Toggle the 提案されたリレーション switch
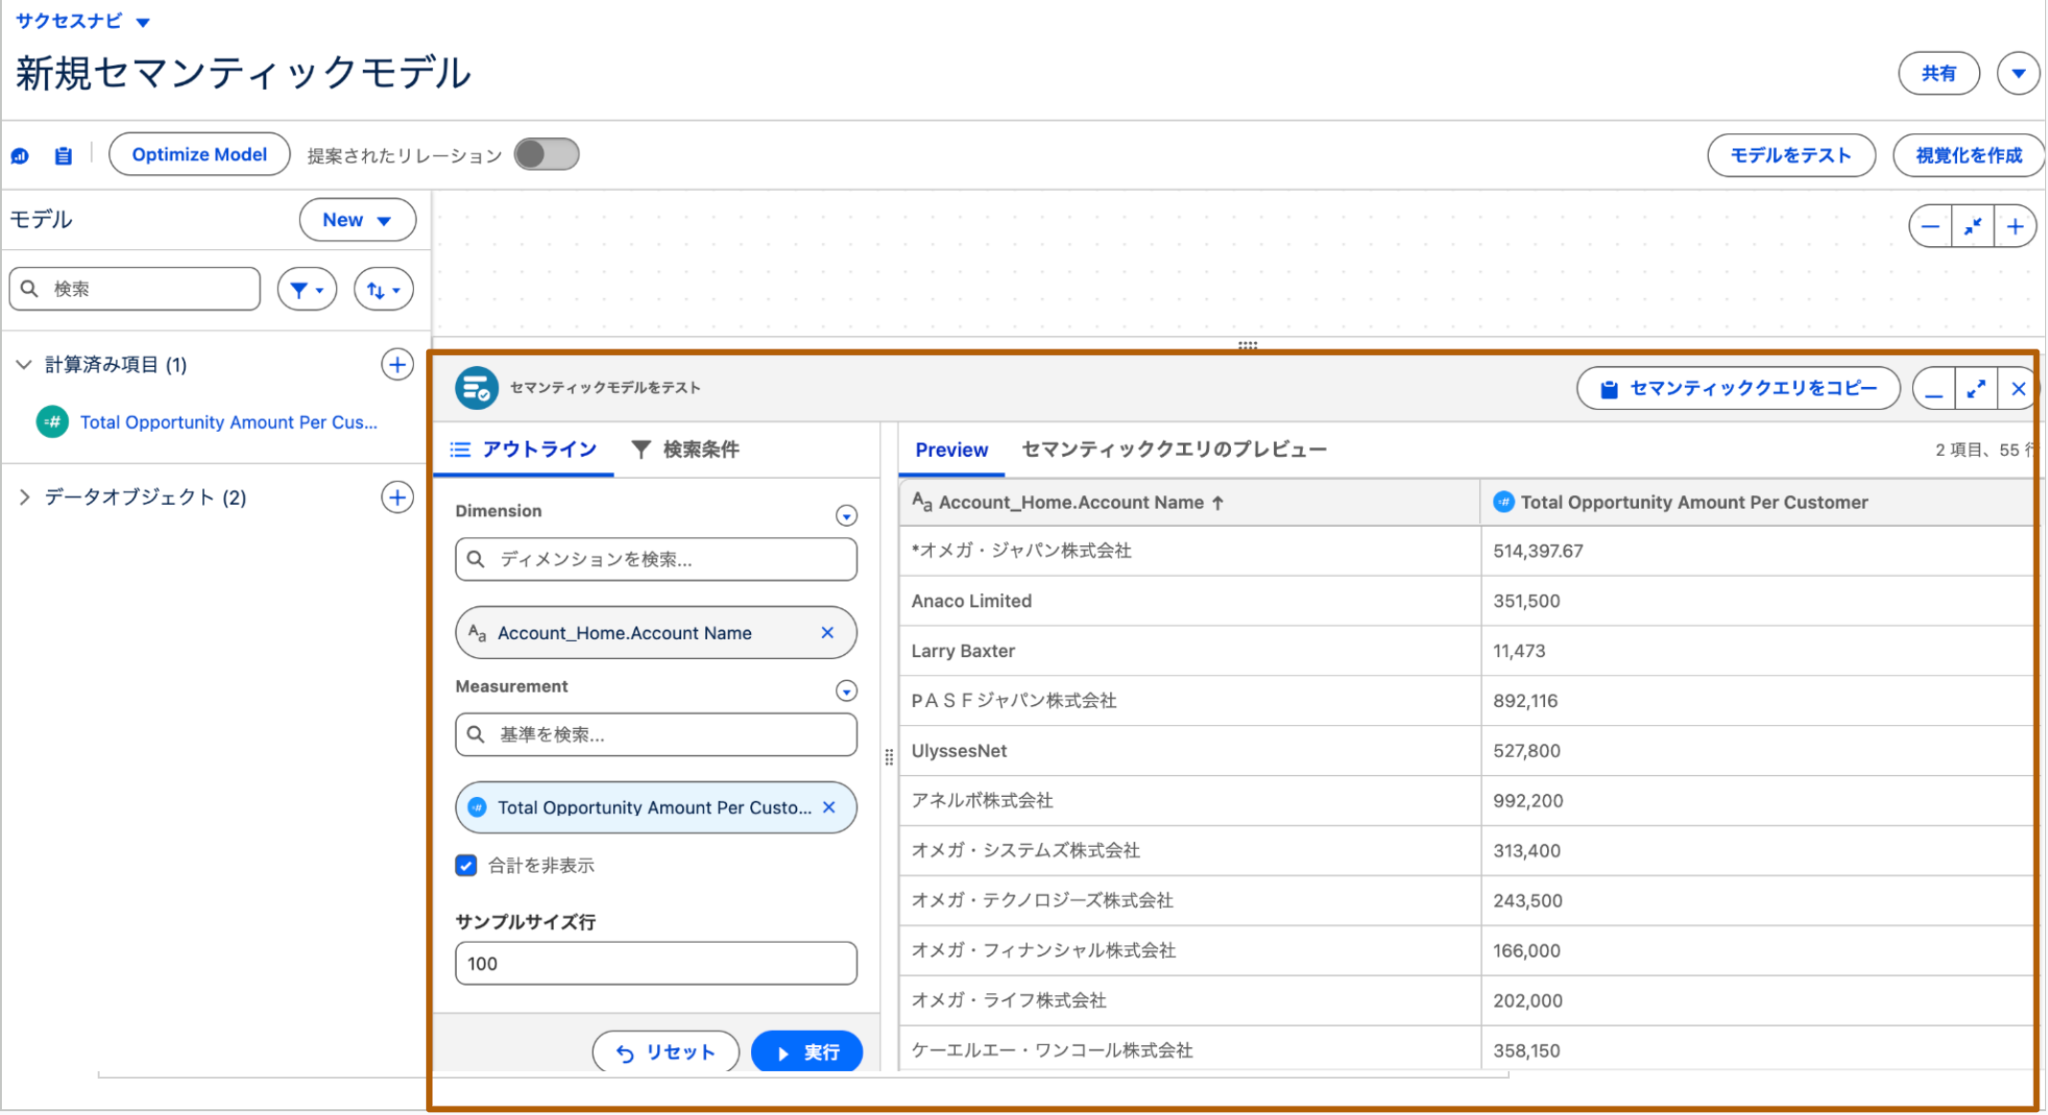 (x=546, y=155)
